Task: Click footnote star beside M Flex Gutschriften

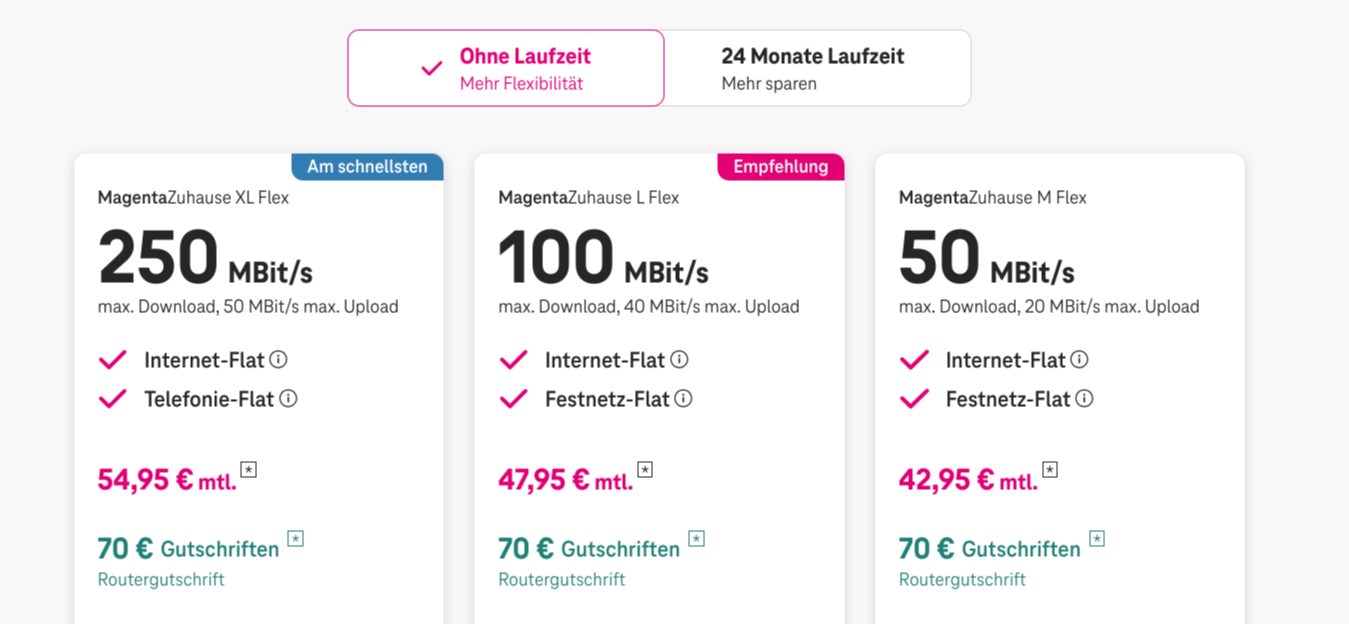Action: tap(1097, 539)
